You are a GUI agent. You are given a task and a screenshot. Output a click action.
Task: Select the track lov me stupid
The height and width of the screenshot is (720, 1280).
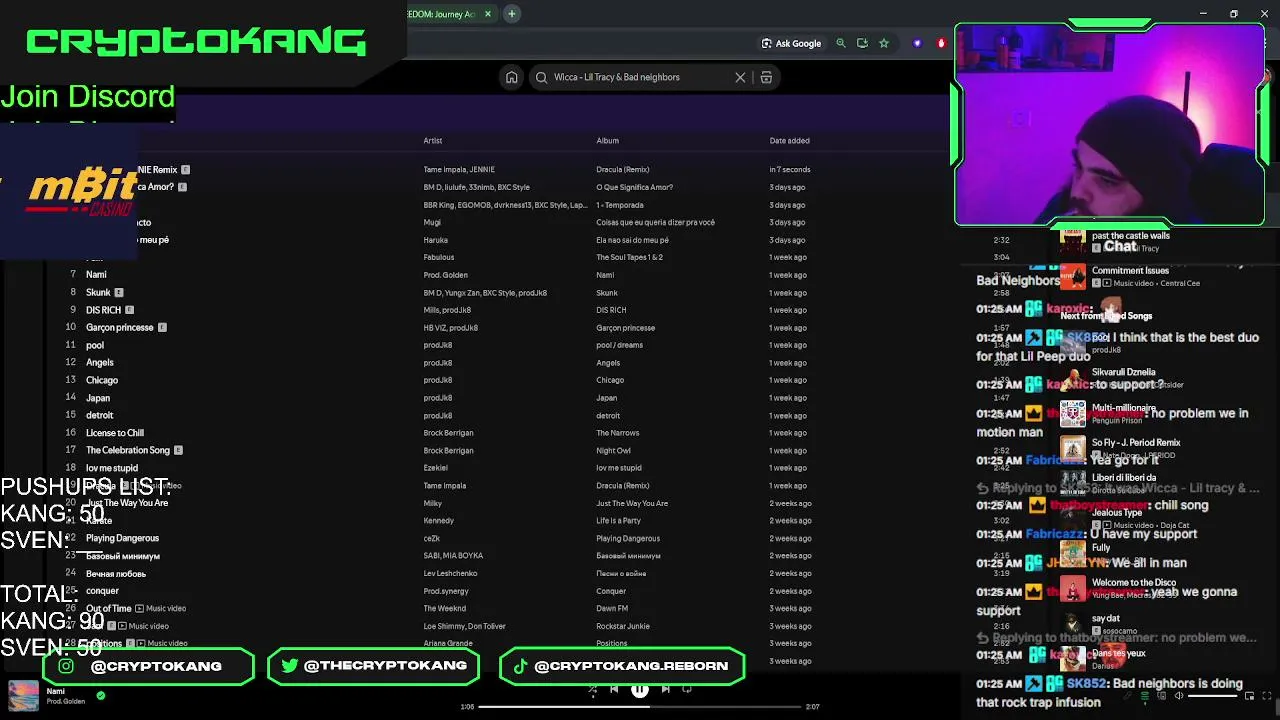tap(111, 468)
